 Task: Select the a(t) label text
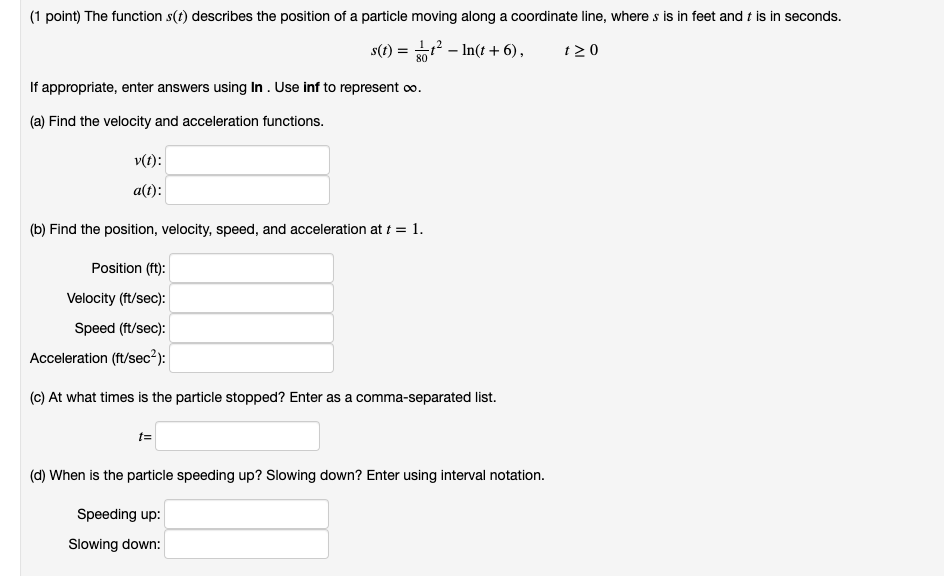pyautogui.click(x=145, y=189)
